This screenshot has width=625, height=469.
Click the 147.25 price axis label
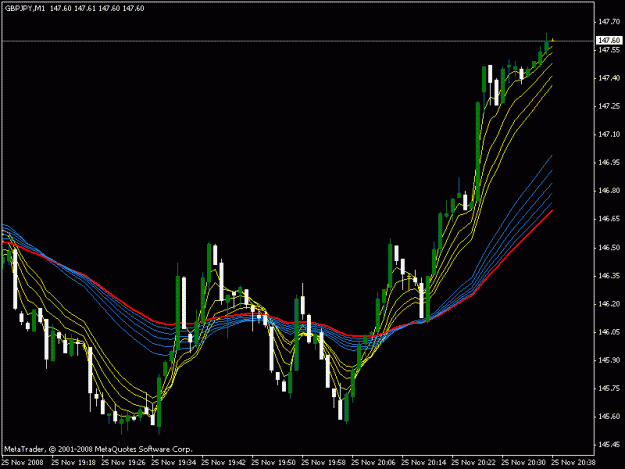click(609, 106)
